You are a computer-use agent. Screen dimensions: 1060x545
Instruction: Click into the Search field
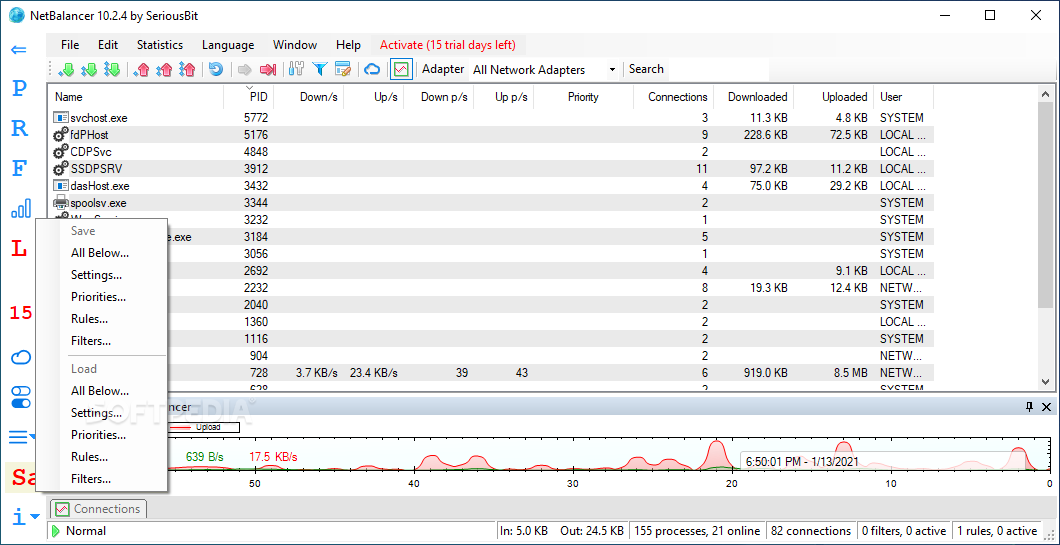[x=717, y=69]
